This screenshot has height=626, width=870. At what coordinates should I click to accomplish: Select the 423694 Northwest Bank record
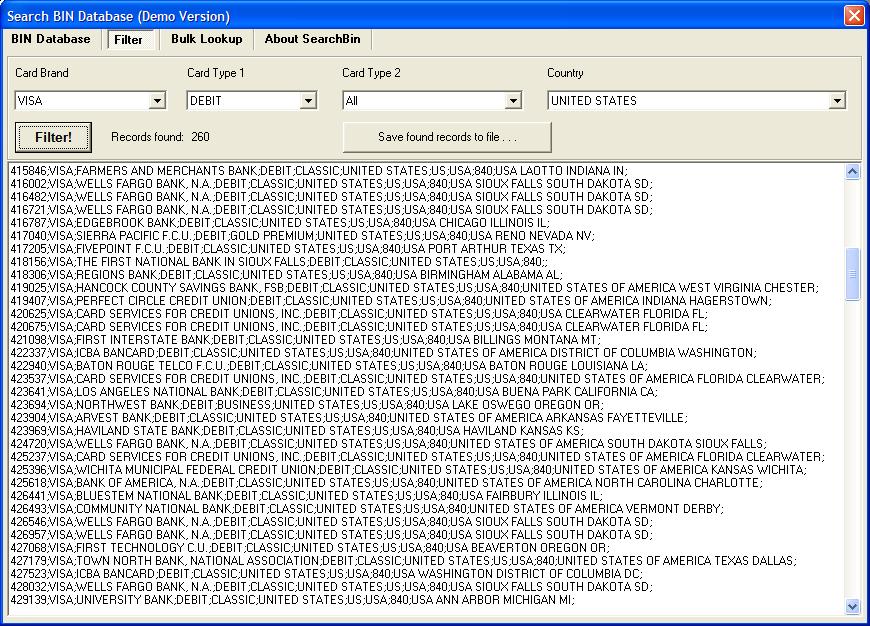tap(307, 405)
